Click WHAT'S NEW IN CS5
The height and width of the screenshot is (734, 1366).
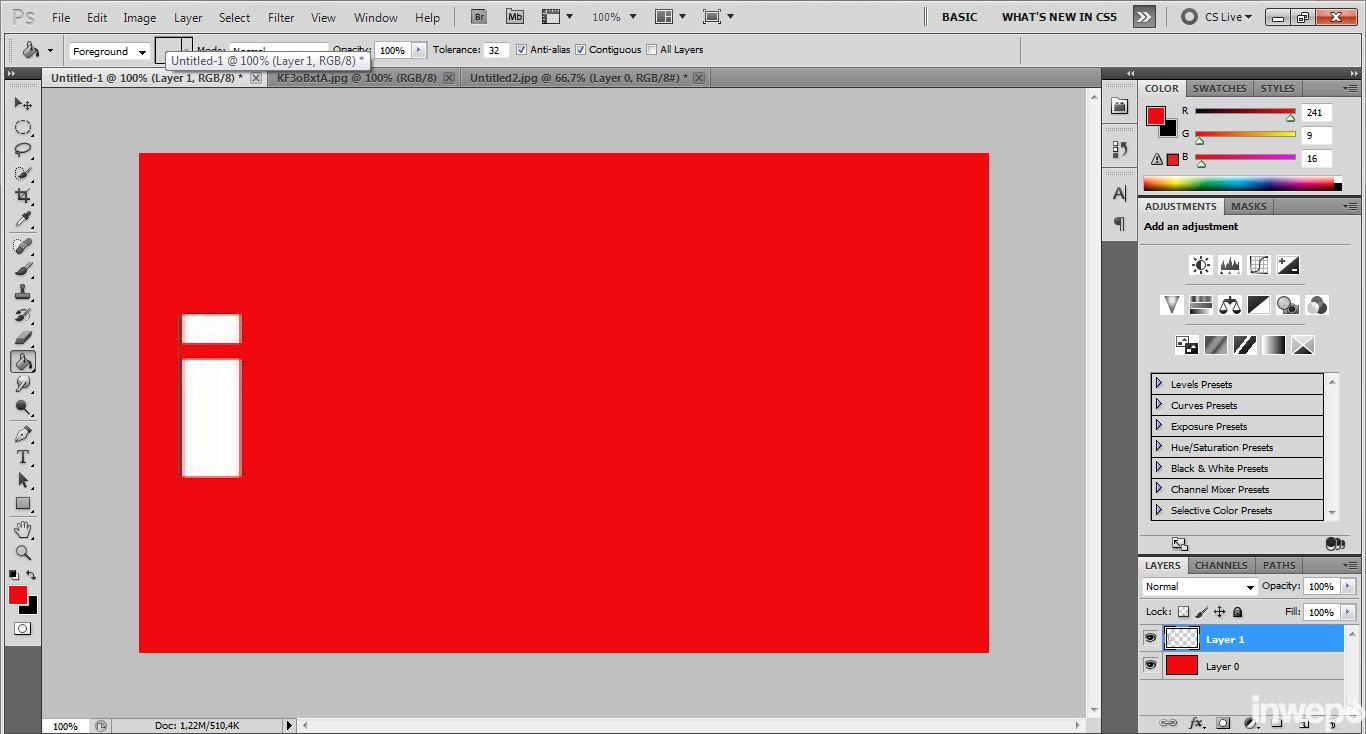[1059, 16]
